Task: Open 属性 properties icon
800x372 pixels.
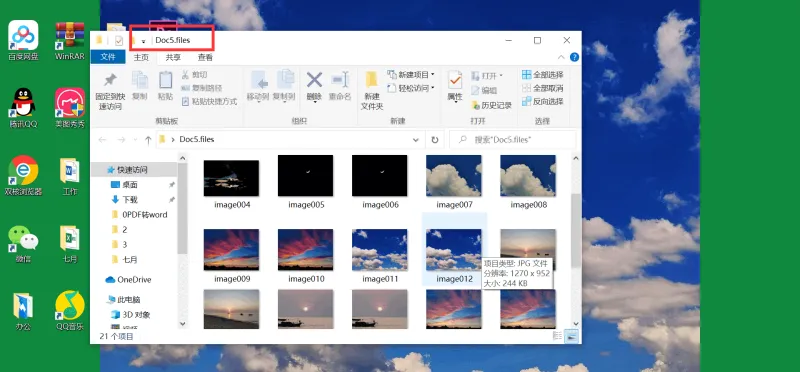Action: click(455, 80)
